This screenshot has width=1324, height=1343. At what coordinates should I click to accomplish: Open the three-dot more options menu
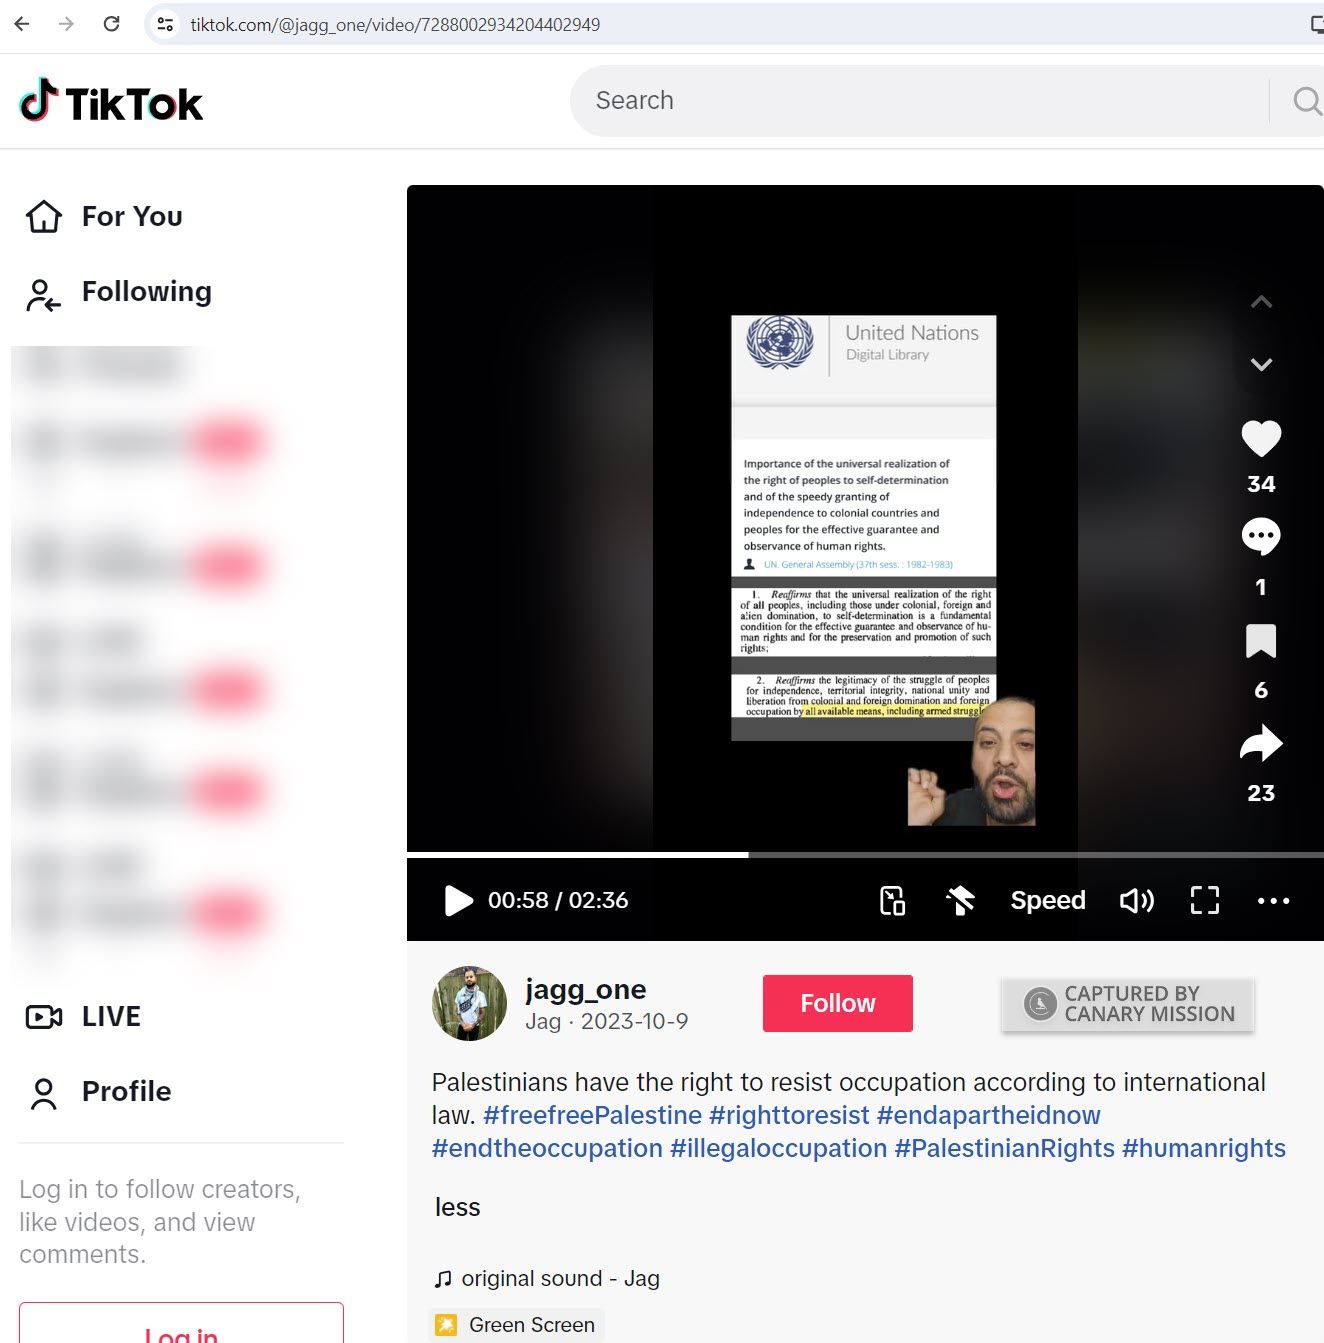click(1273, 900)
